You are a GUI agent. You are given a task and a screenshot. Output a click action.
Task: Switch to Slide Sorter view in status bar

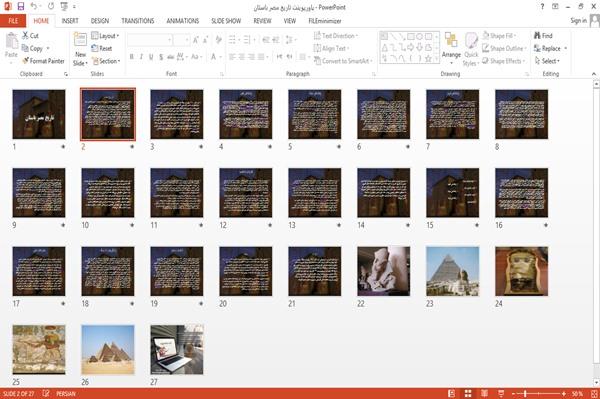point(468,394)
